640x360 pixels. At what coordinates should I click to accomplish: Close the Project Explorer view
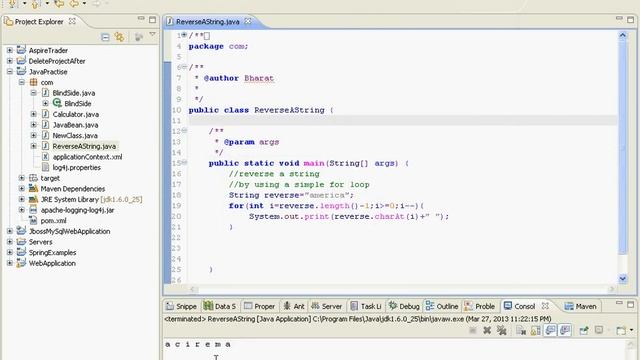point(72,21)
